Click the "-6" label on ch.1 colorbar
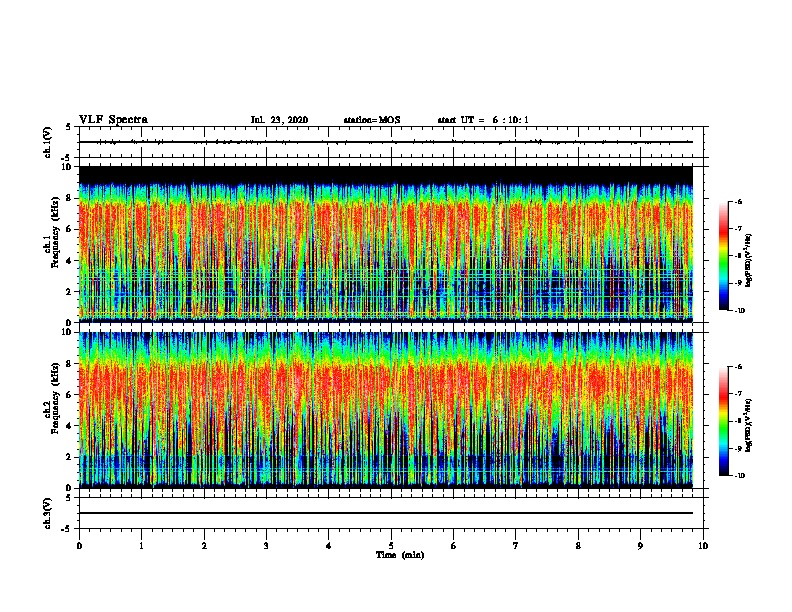This screenshot has width=792, height=612. [738, 201]
